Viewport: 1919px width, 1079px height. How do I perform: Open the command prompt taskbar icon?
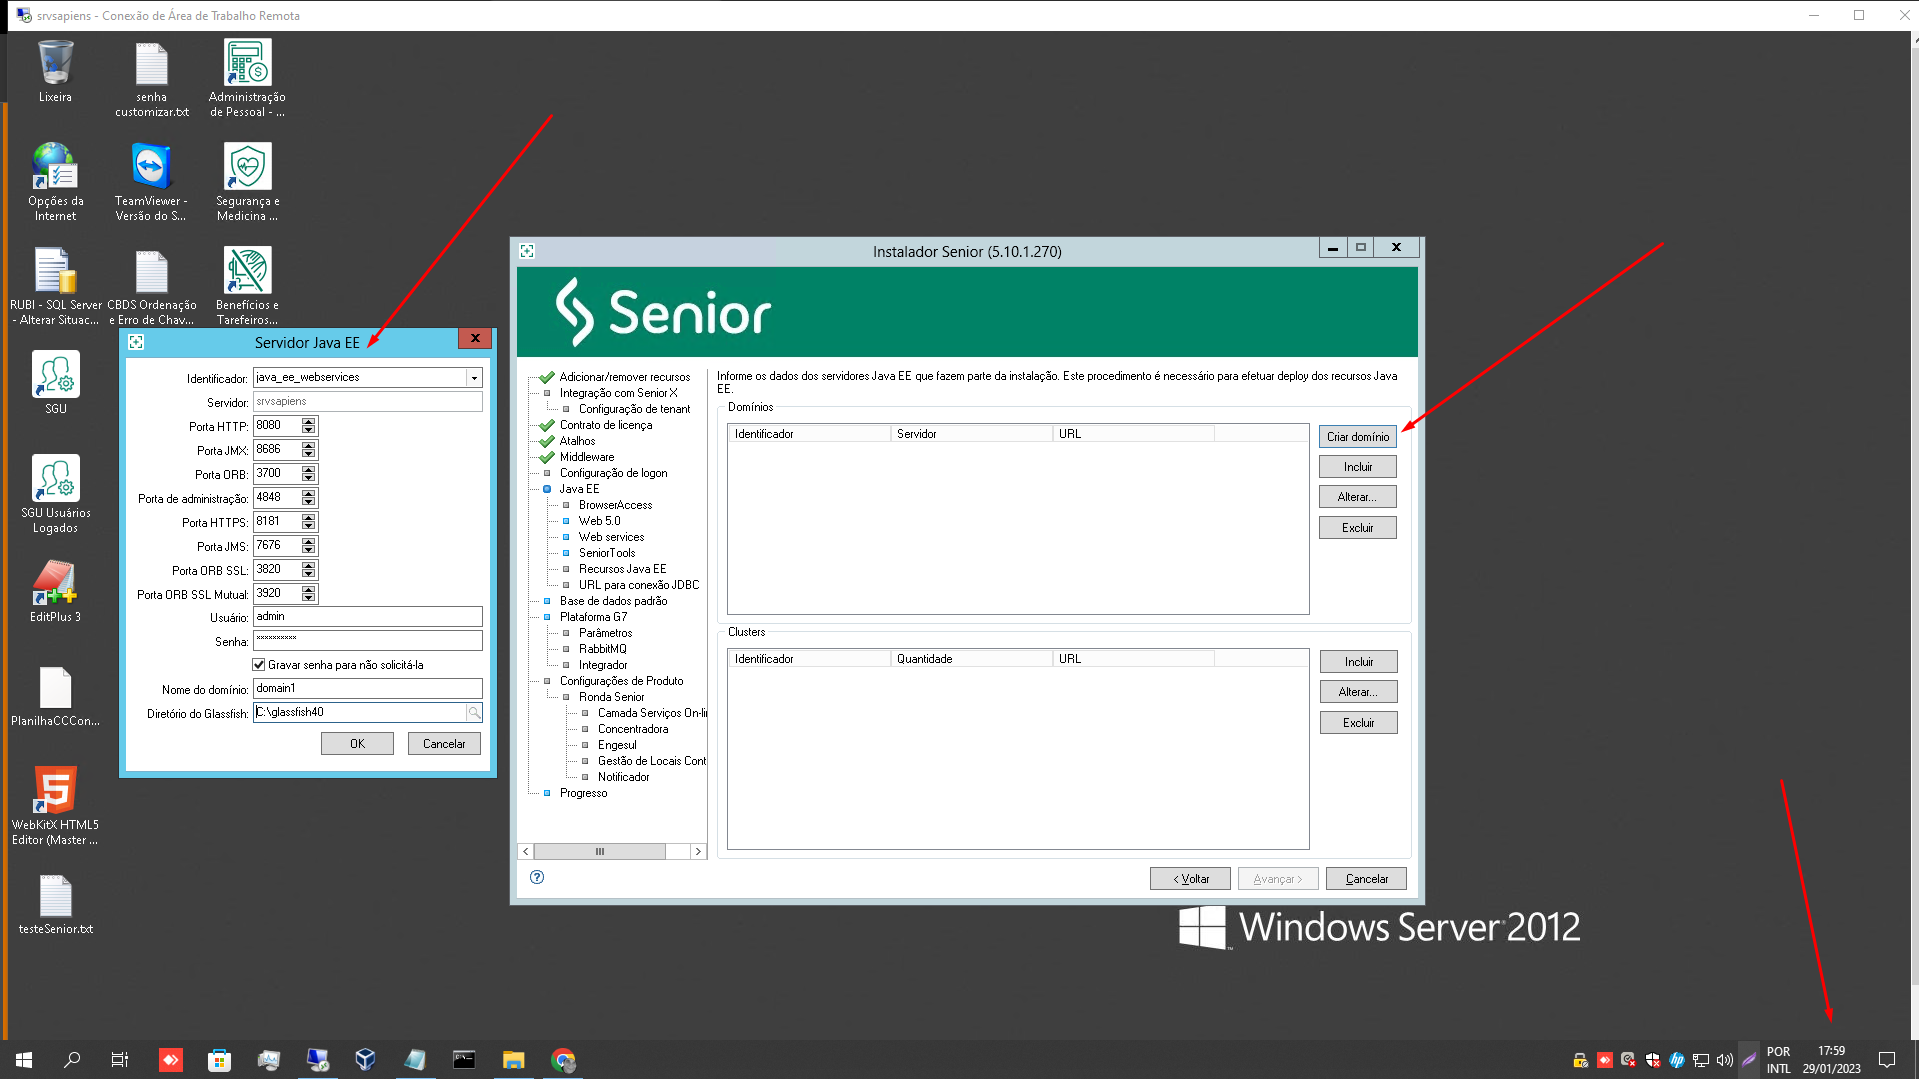point(464,1060)
